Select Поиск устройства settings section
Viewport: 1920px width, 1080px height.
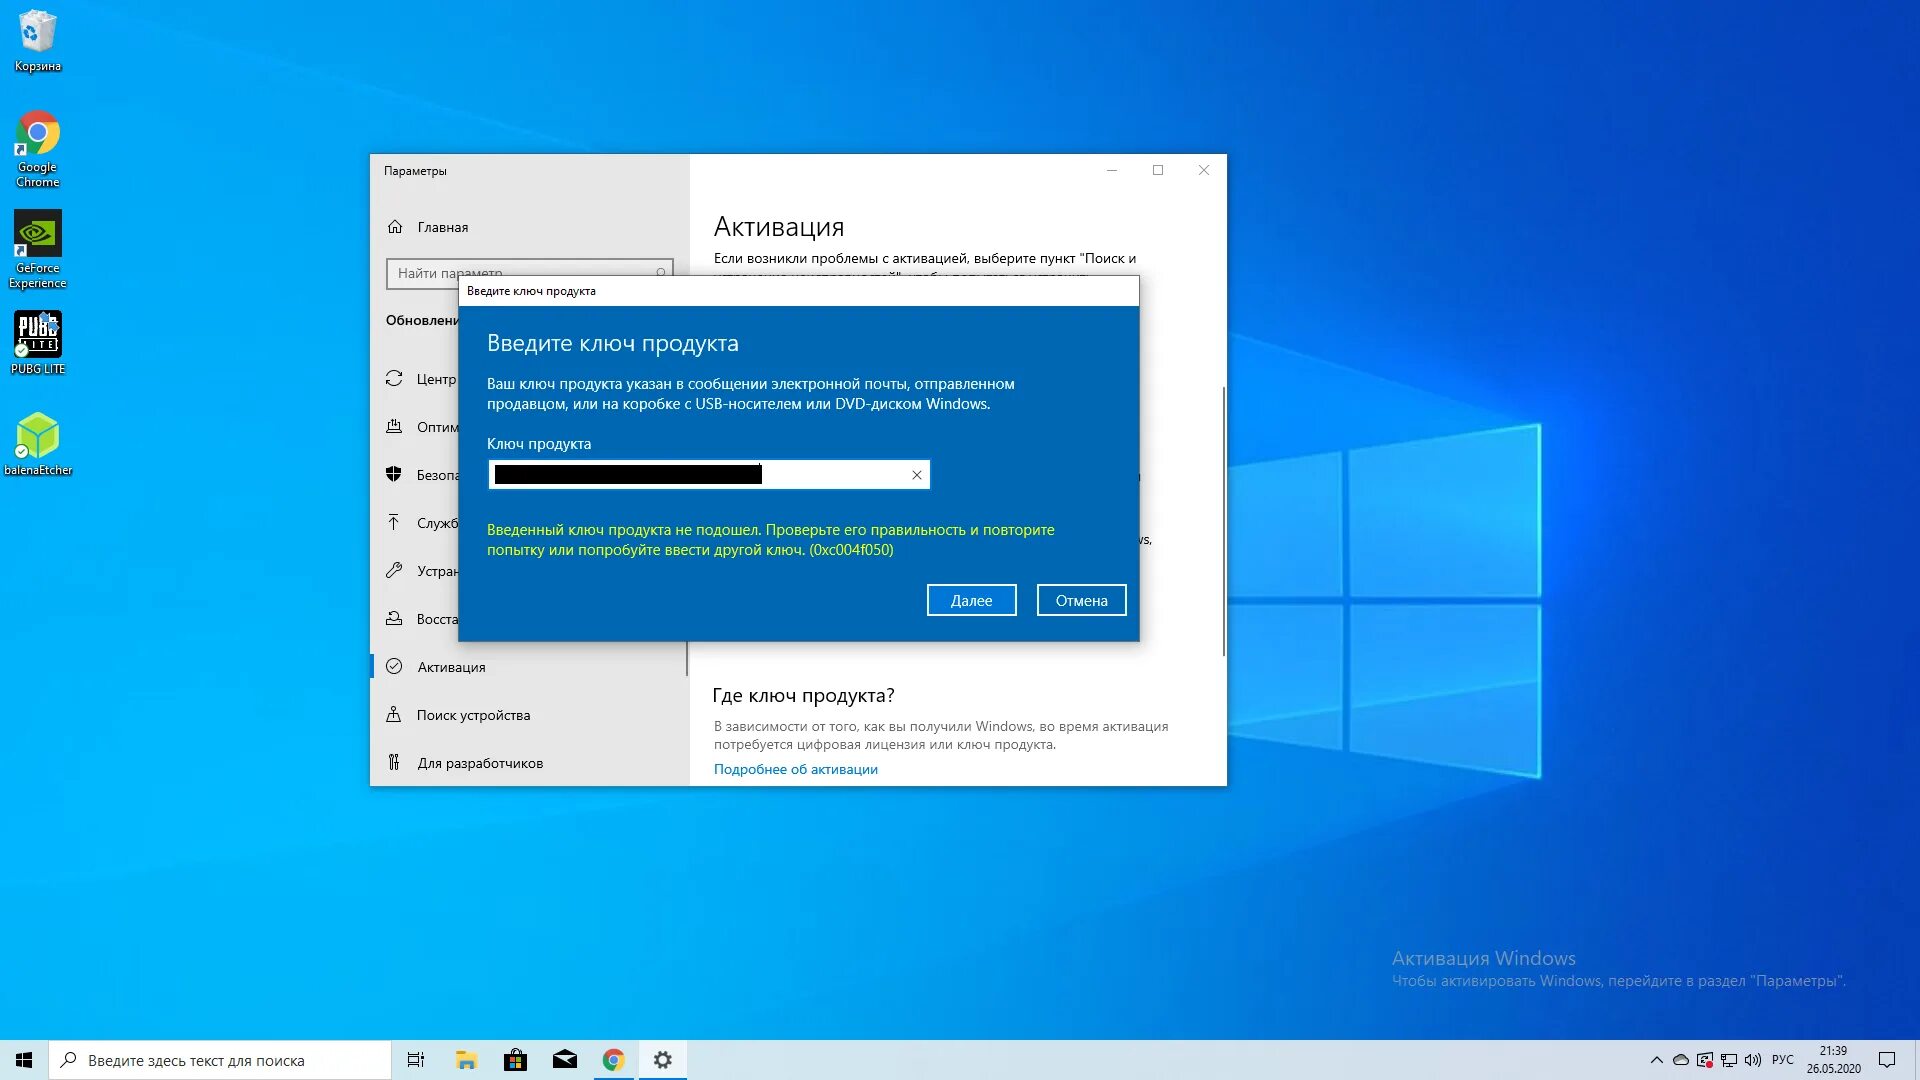[471, 713]
